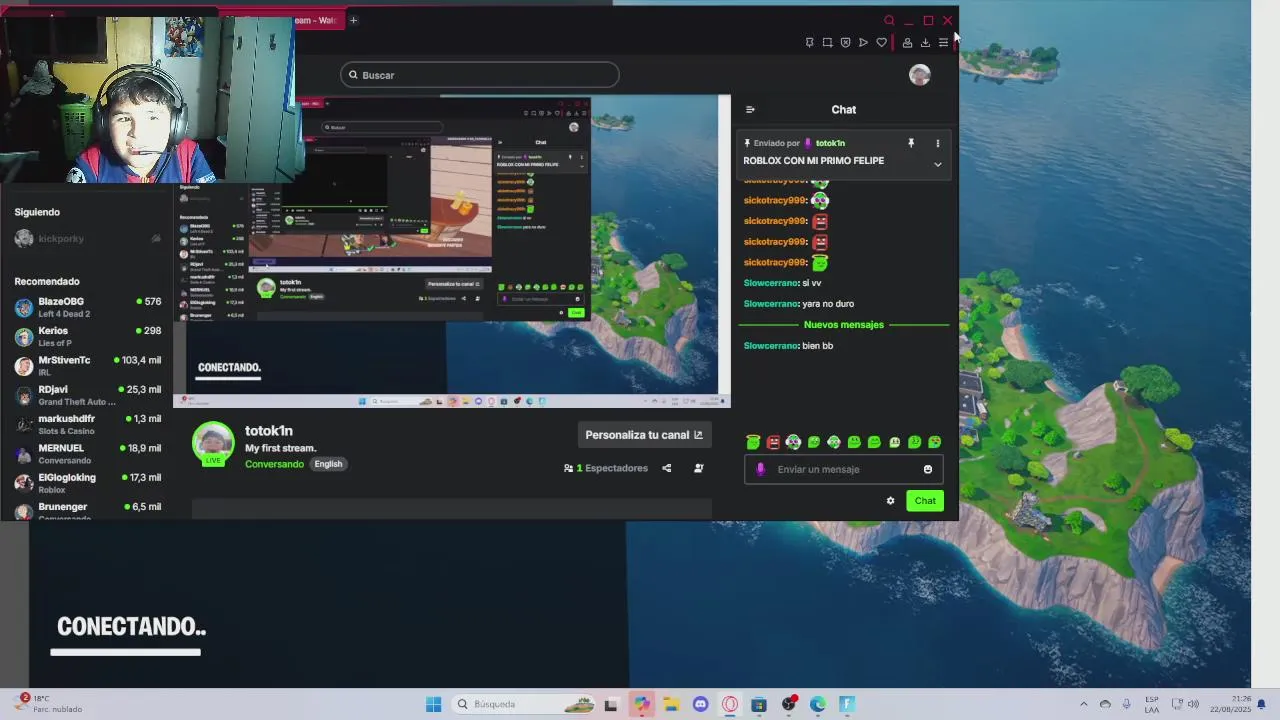Image resolution: width=1280 pixels, height=720 pixels.
Task: Open ElGlogloking Roblox channel
Action: [x=88, y=483]
